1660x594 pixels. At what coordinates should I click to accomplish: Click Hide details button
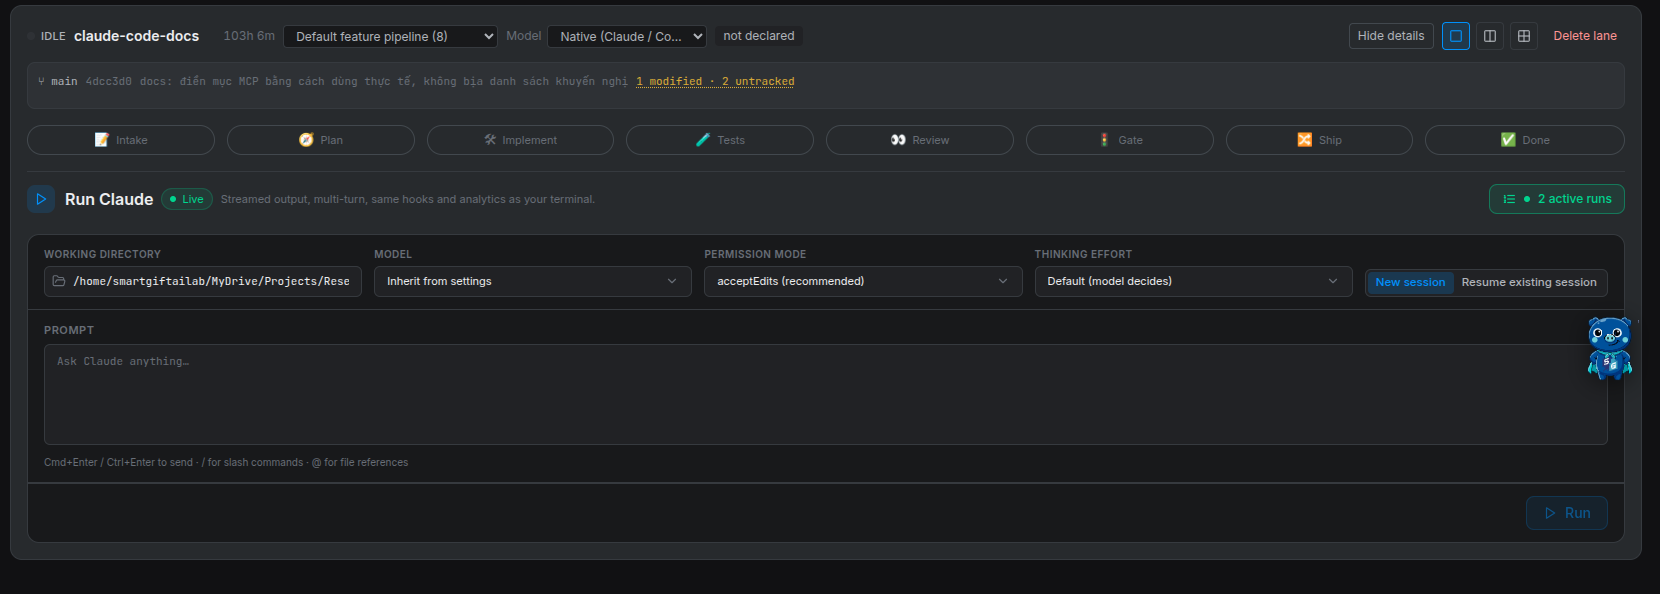coord(1391,36)
